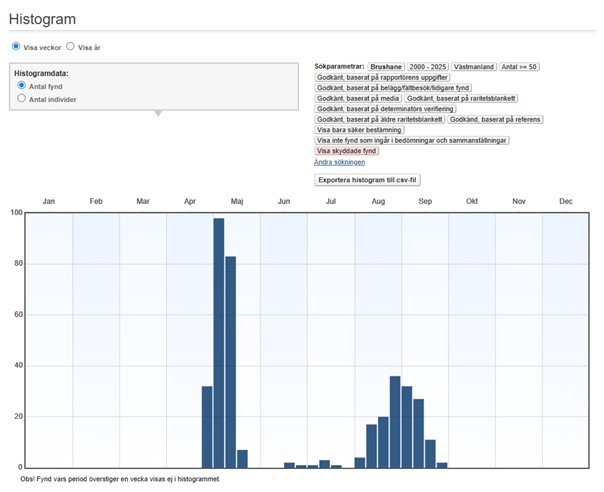Click the 'Antal >= 50' filter tag
The width and height of the screenshot is (604, 492).
click(519, 66)
